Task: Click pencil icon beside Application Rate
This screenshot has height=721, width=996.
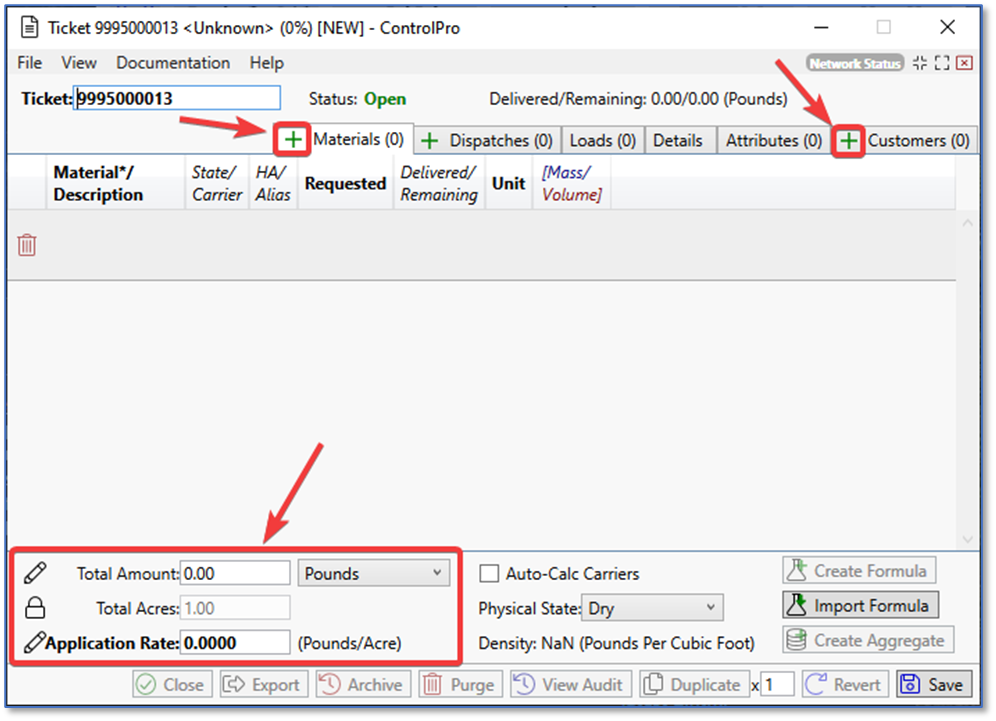Action: 34,642
